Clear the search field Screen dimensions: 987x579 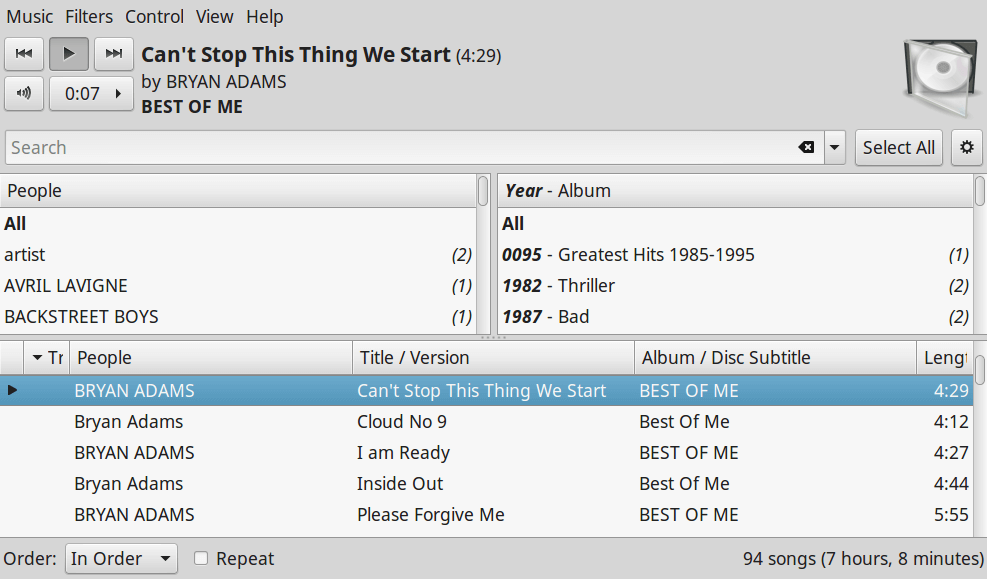tap(806, 148)
